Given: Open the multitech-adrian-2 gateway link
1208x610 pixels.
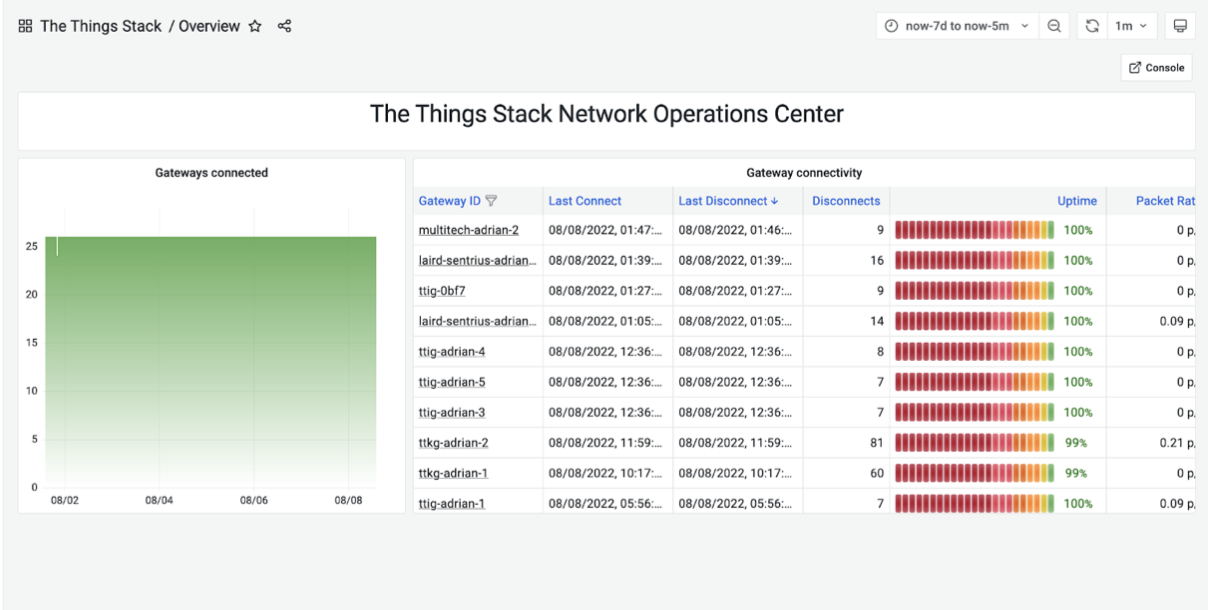Looking at the screenshot, I should click(x=468, y=230).
